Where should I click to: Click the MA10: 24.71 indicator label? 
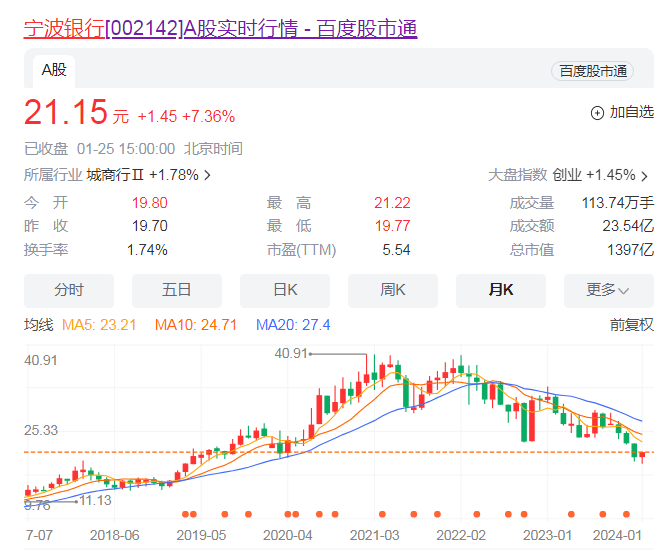pyautogui.click(x=195, y=325)
